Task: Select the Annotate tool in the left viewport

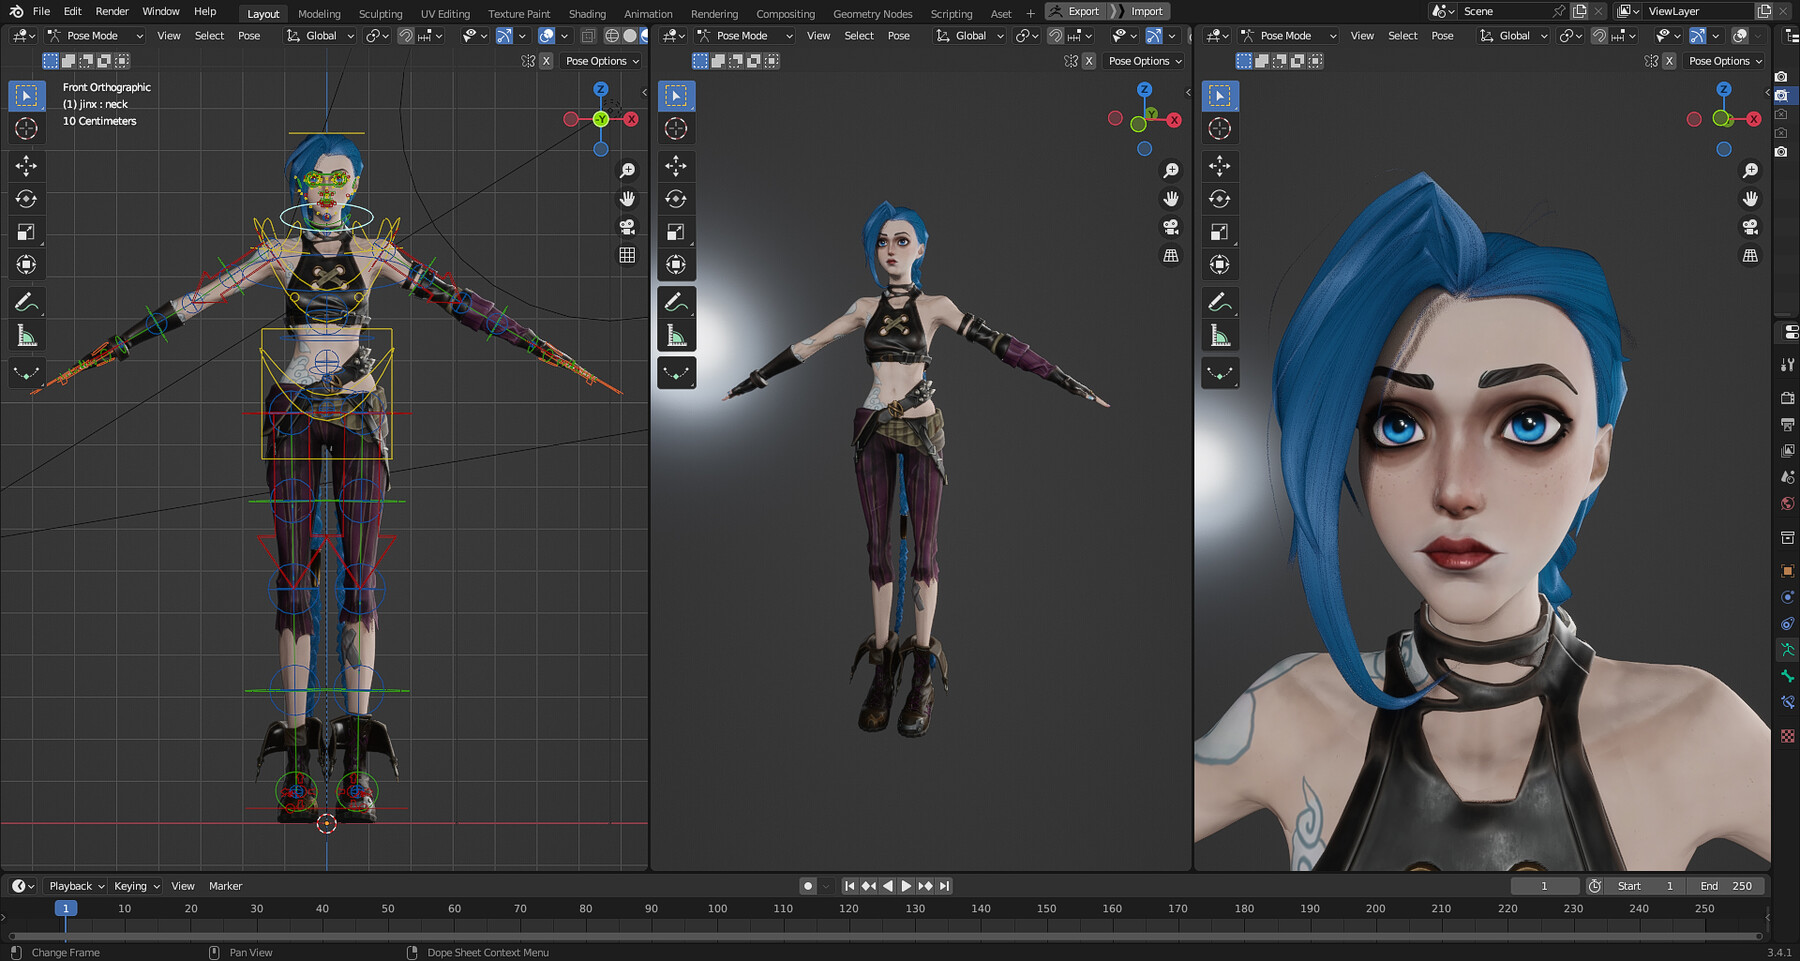Action: 27,302
